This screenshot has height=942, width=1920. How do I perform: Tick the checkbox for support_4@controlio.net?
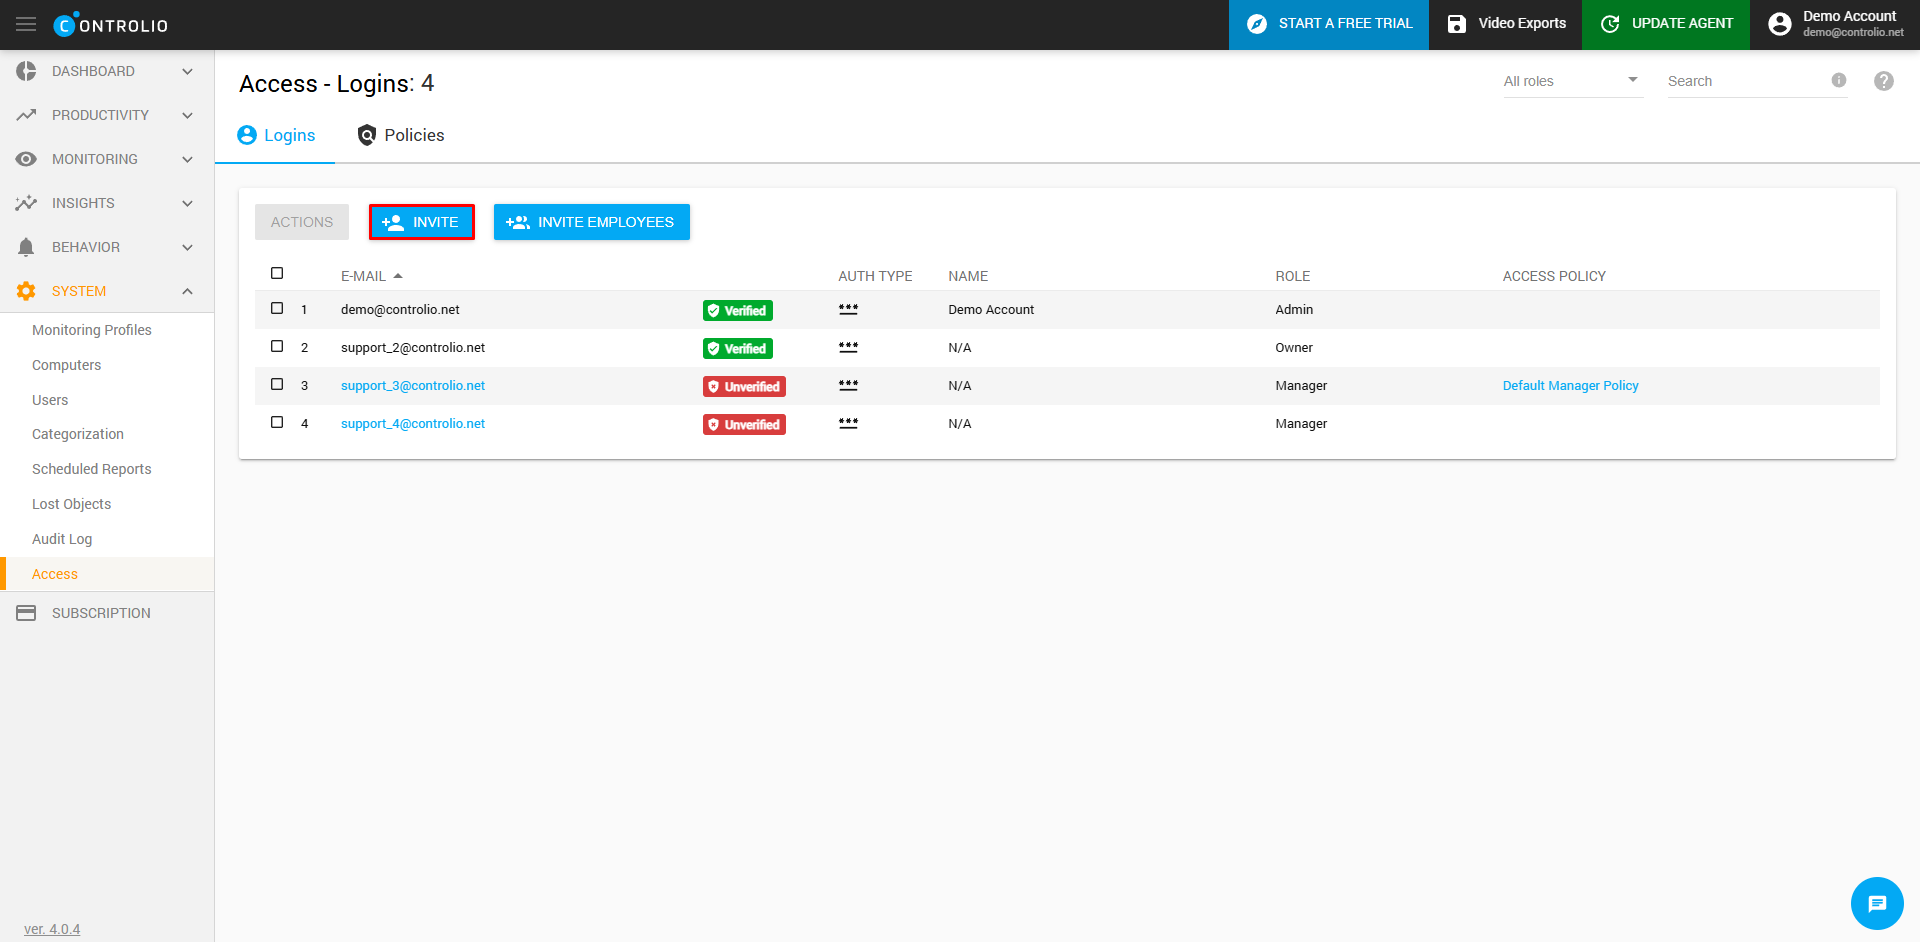tap(277, 423)
